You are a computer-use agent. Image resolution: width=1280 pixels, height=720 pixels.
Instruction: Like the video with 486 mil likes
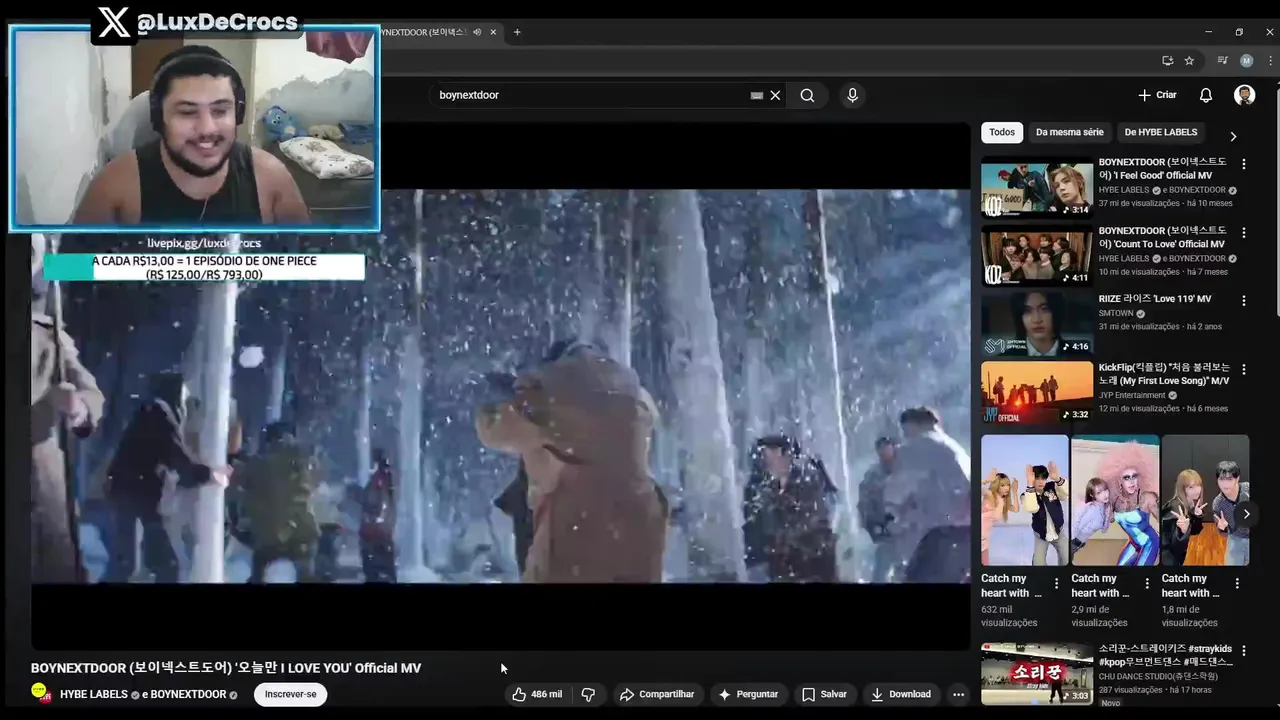click(537, 694)
